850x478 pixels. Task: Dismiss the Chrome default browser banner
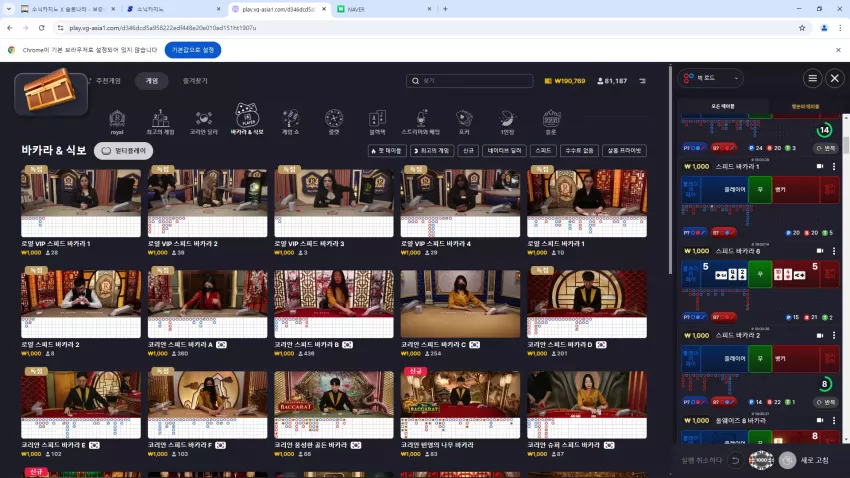point(838,50)
